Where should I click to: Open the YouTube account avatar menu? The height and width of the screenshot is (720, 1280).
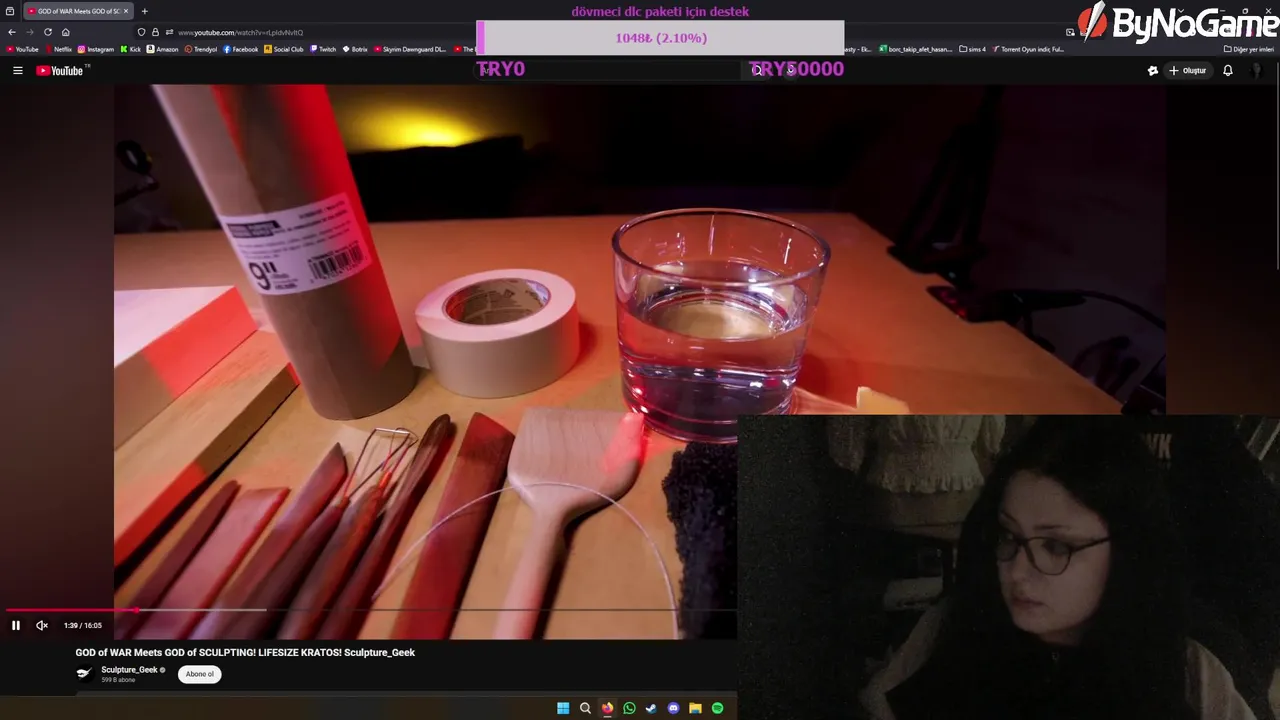1257,70
